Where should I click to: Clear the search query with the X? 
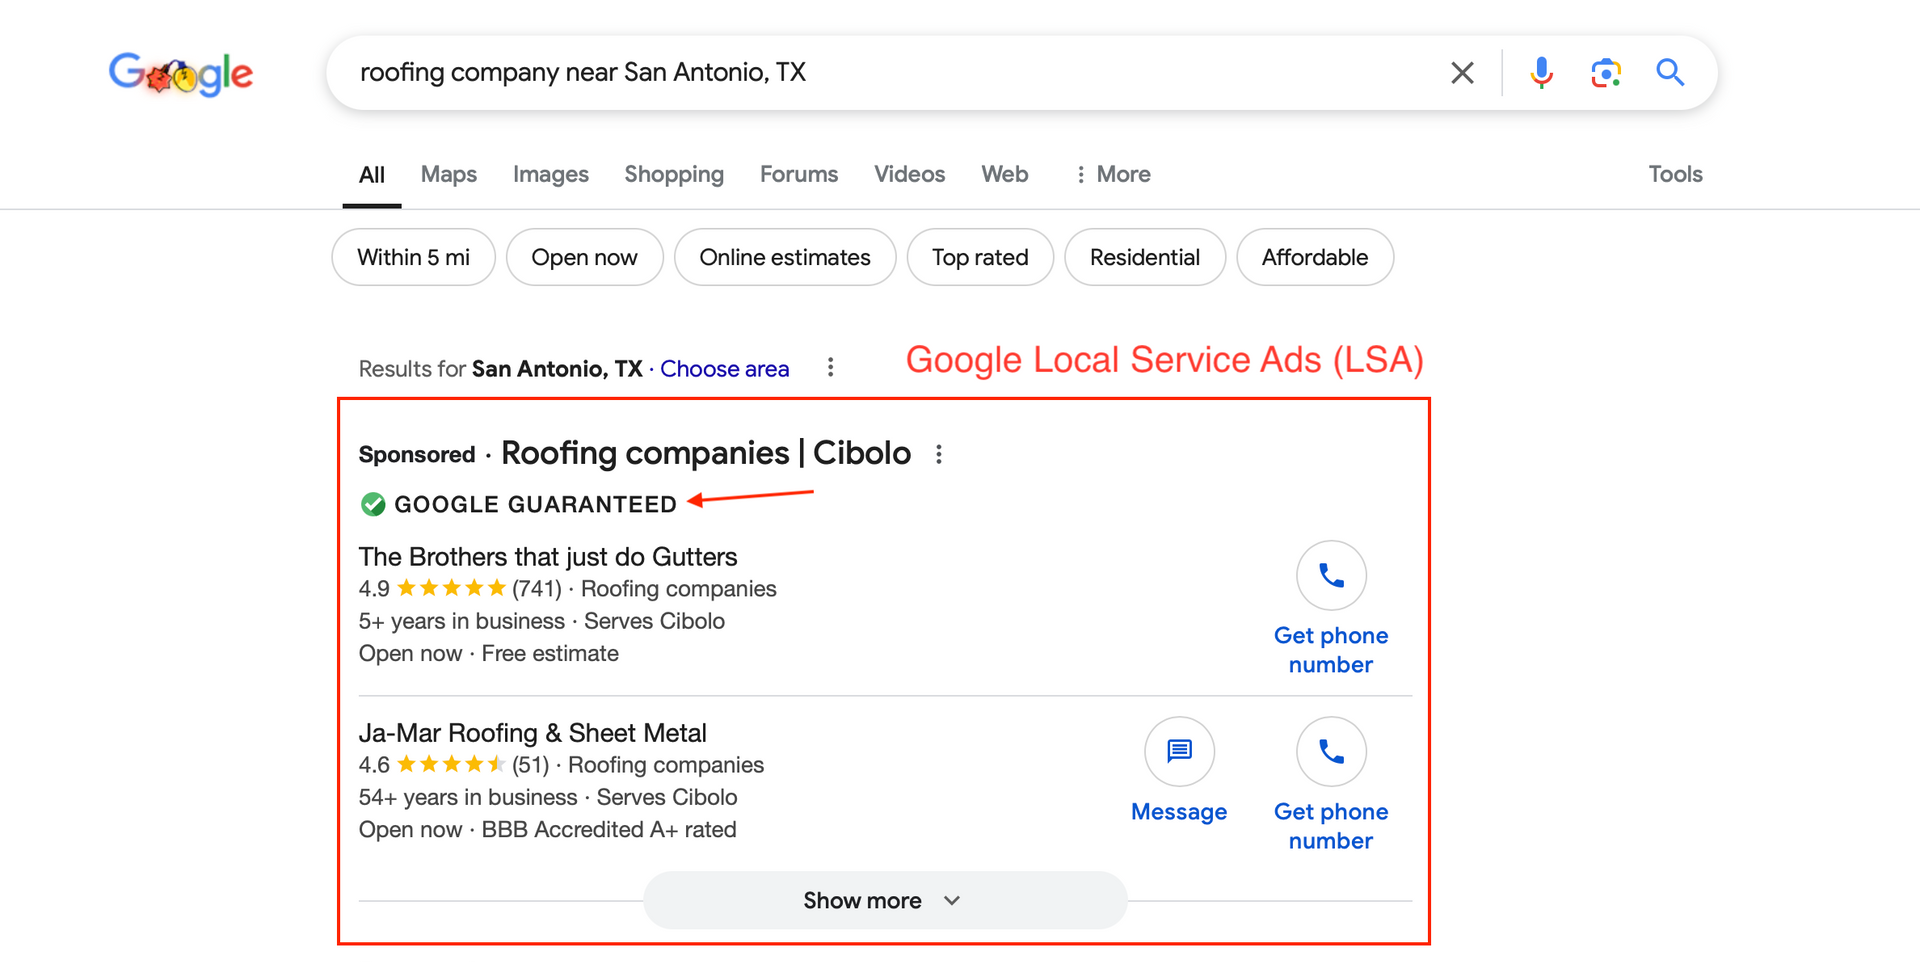point(1462,72)
